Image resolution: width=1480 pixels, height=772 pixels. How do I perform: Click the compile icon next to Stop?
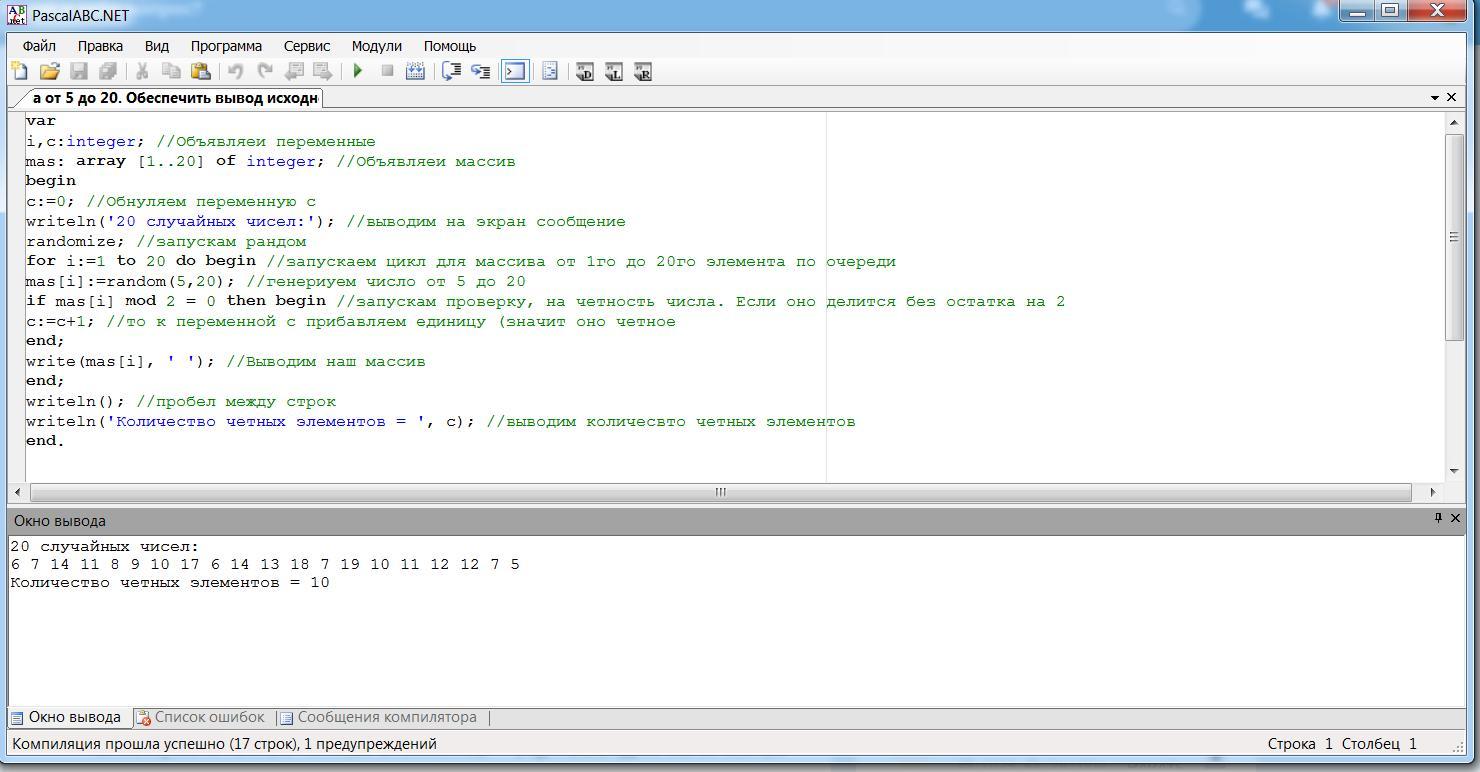pyautogui.click(x=416, y=71)
